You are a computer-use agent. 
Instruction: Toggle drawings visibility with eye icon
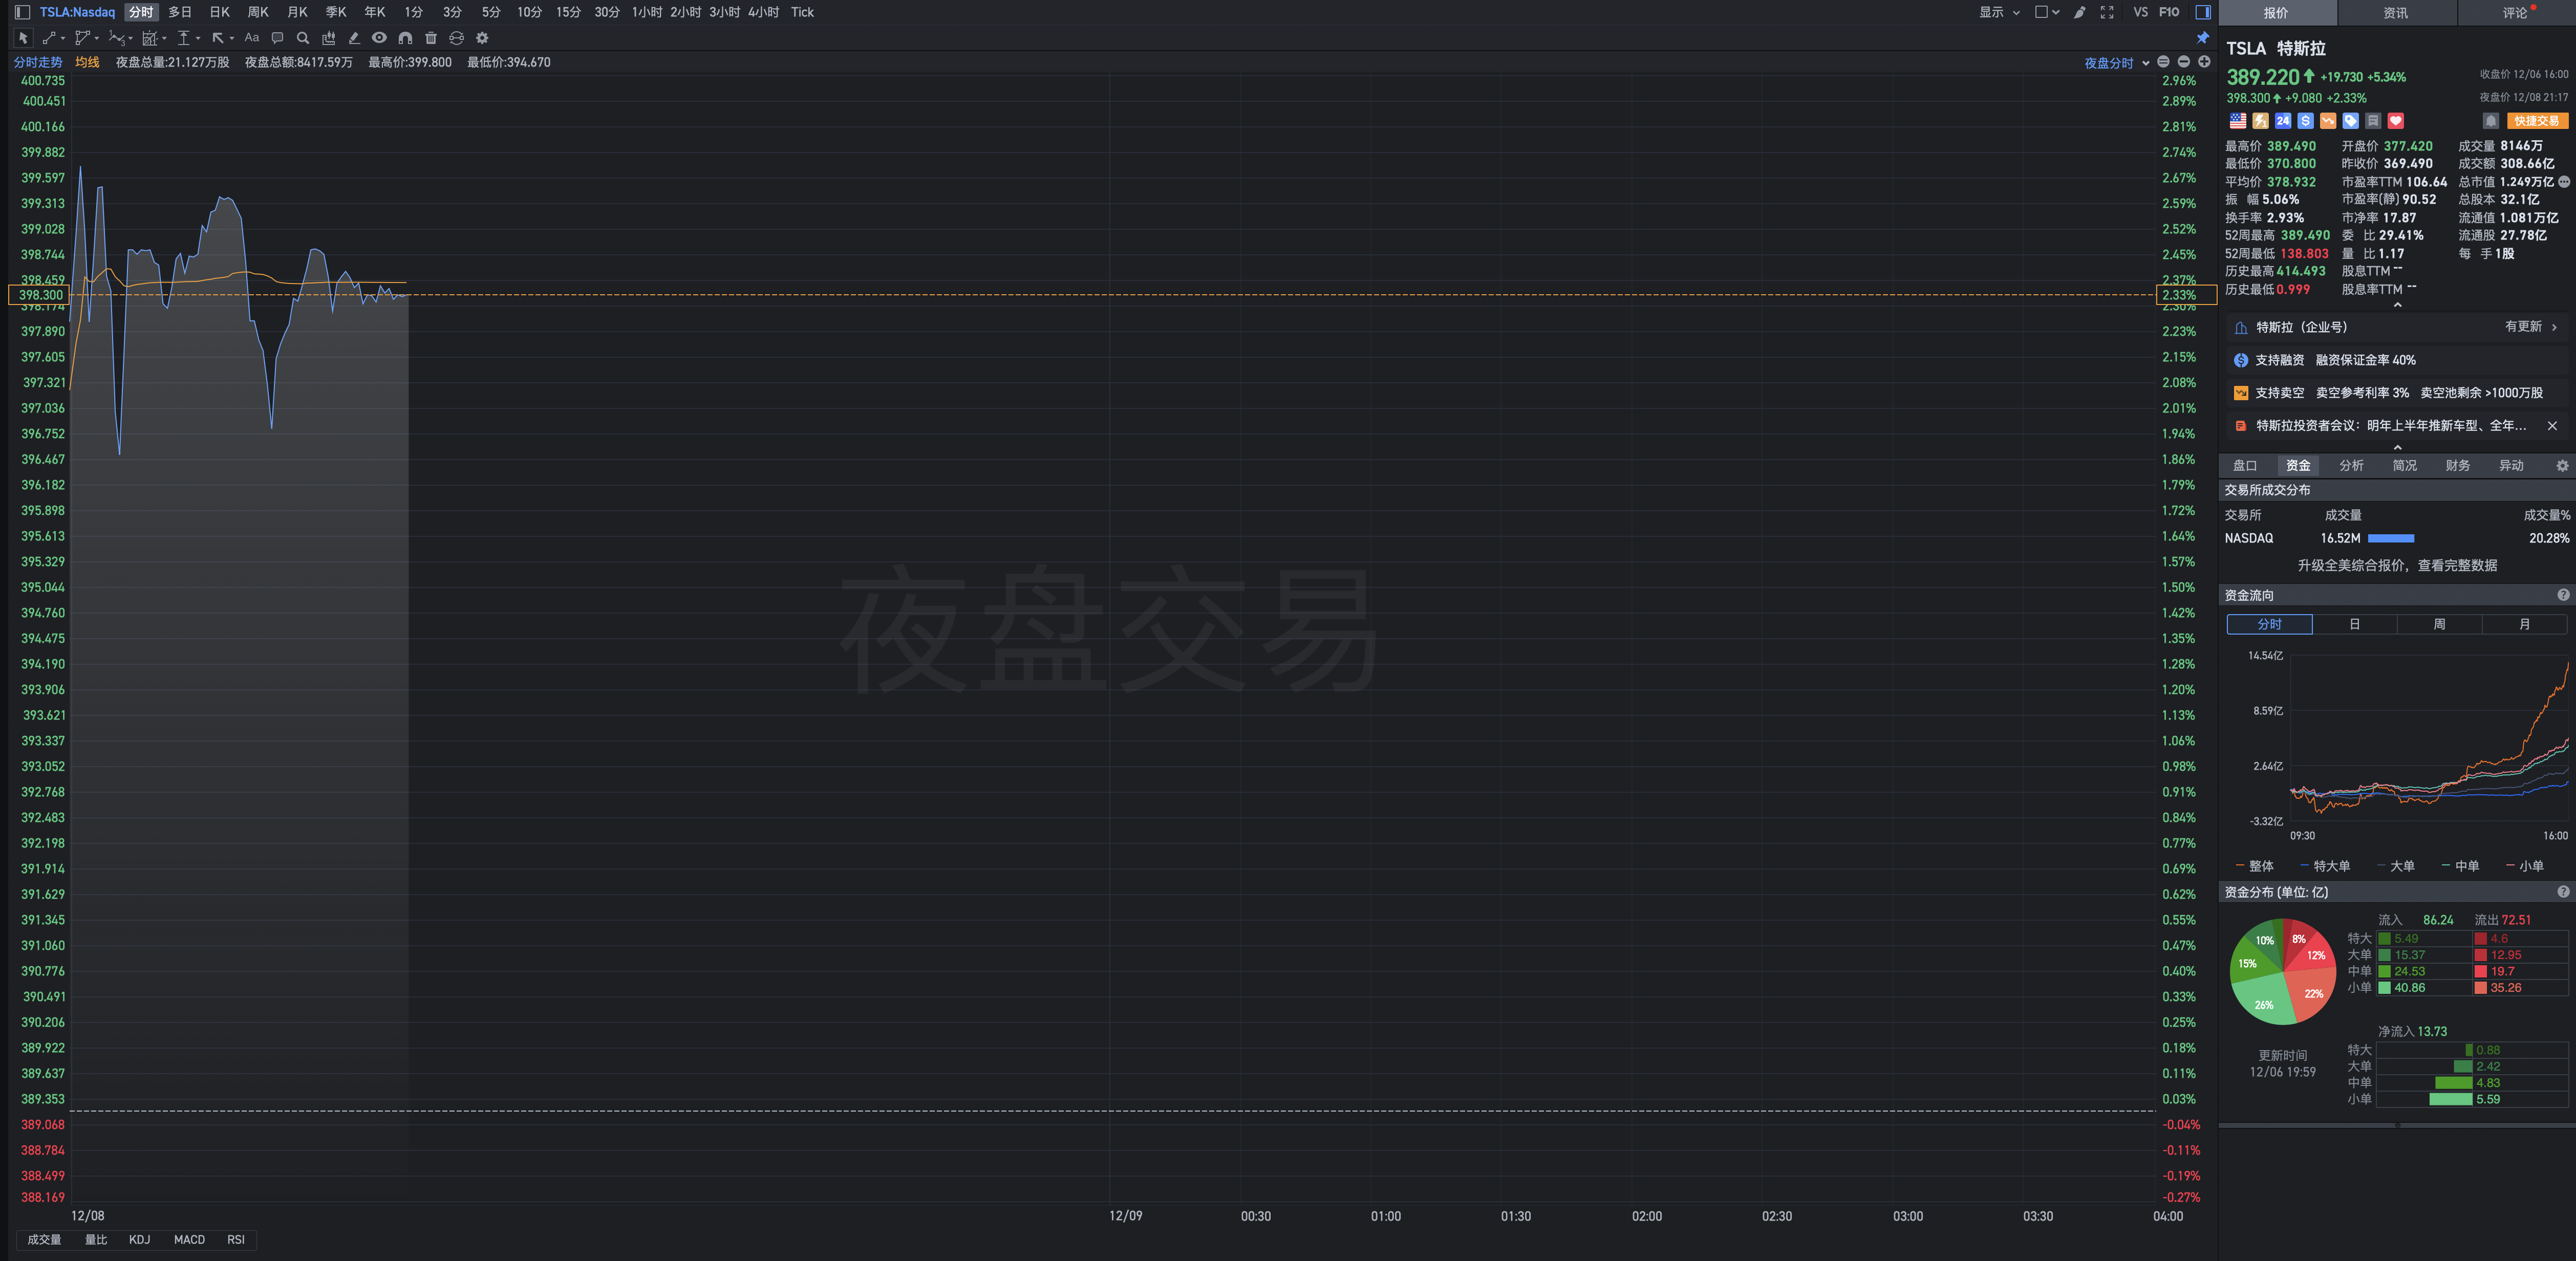[379, 38]
